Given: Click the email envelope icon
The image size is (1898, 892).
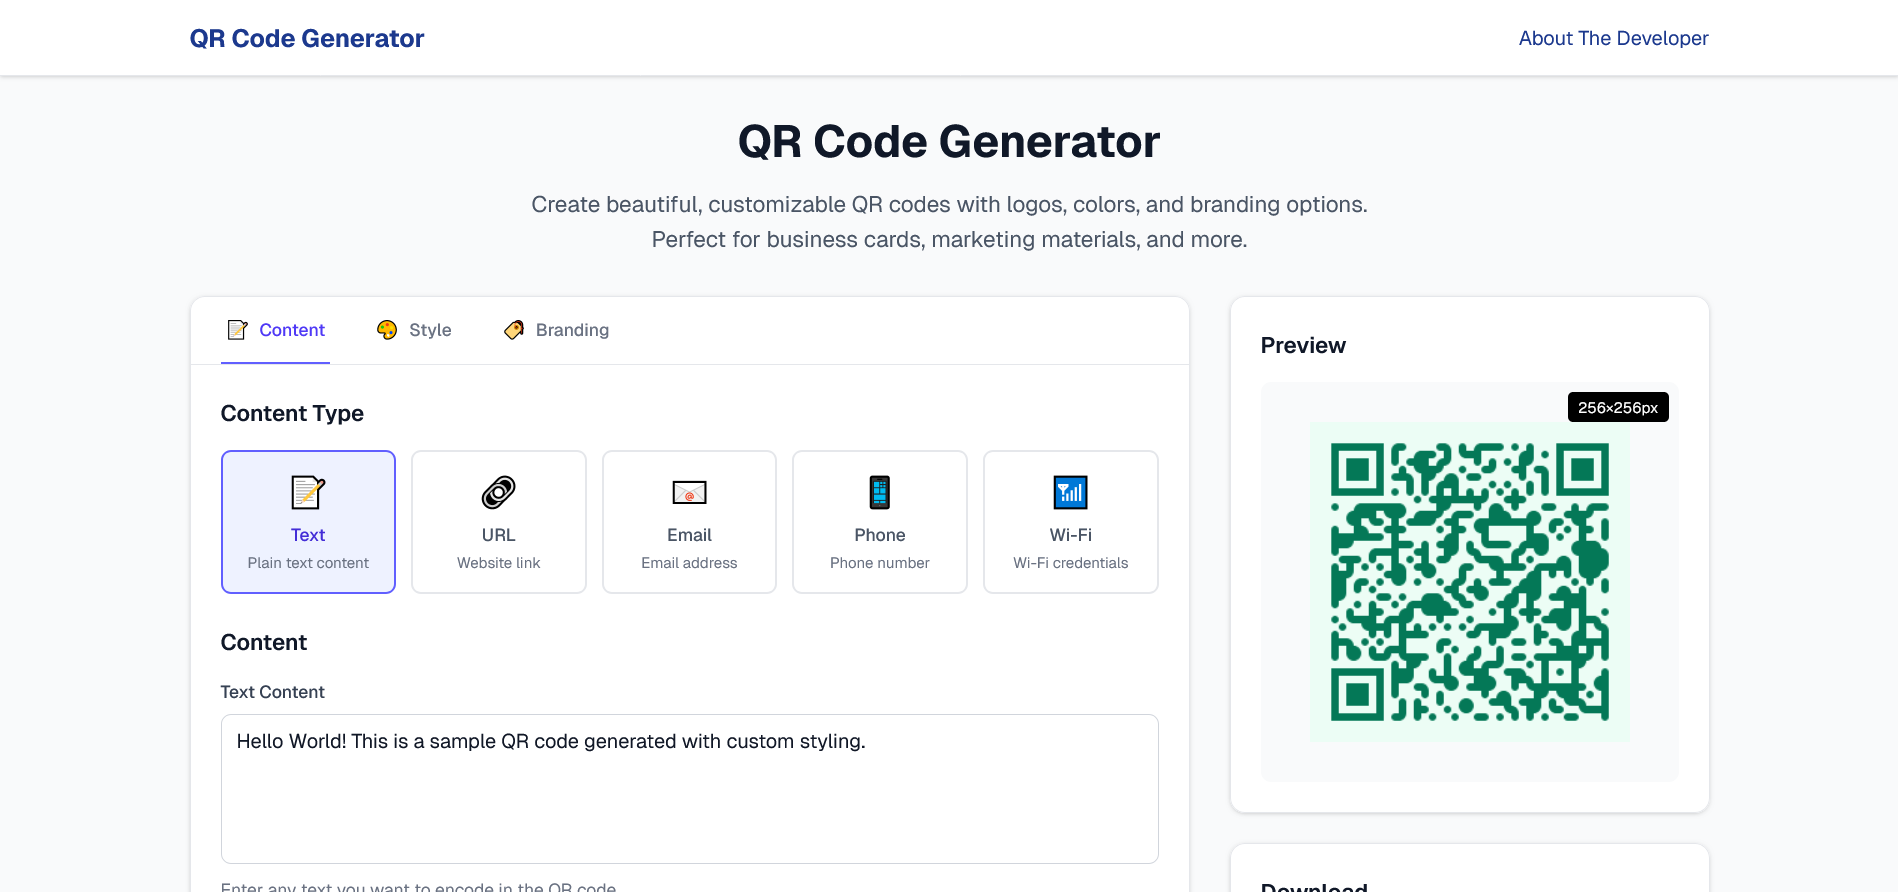Looking at the screenshot, I should tap(688, 492).
